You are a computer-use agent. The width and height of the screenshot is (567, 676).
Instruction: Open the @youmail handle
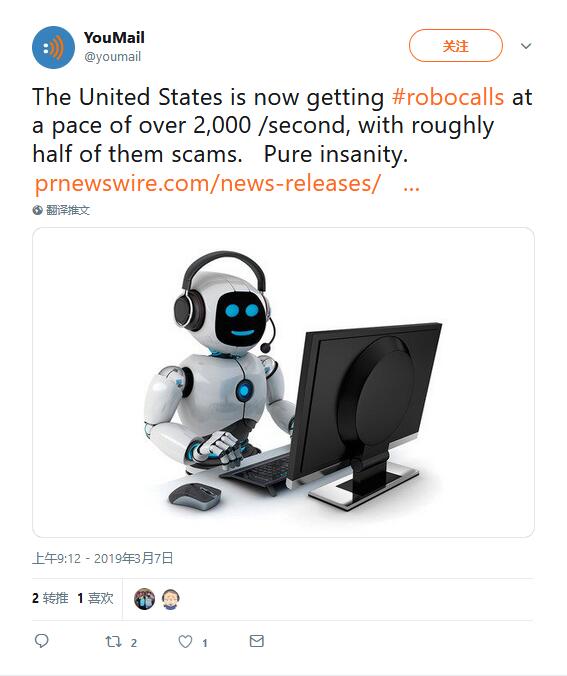click(x=113, y=57)
